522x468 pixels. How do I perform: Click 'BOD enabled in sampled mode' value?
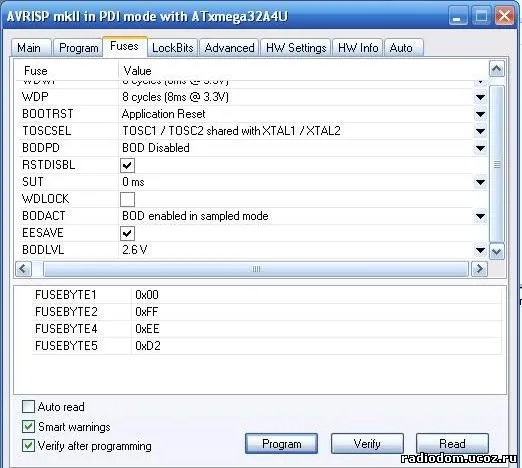195,216
